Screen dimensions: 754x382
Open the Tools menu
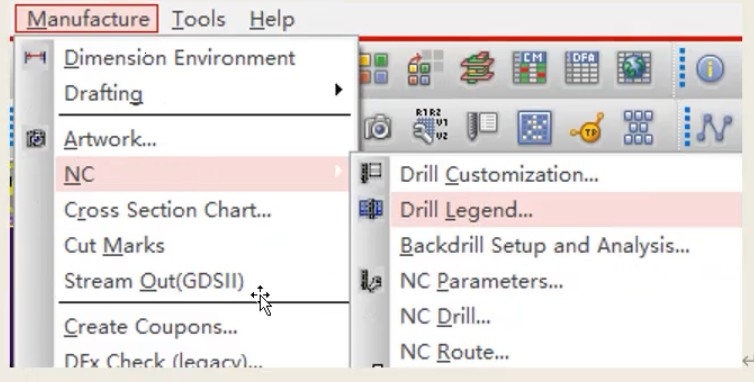(x=199, y=19)
